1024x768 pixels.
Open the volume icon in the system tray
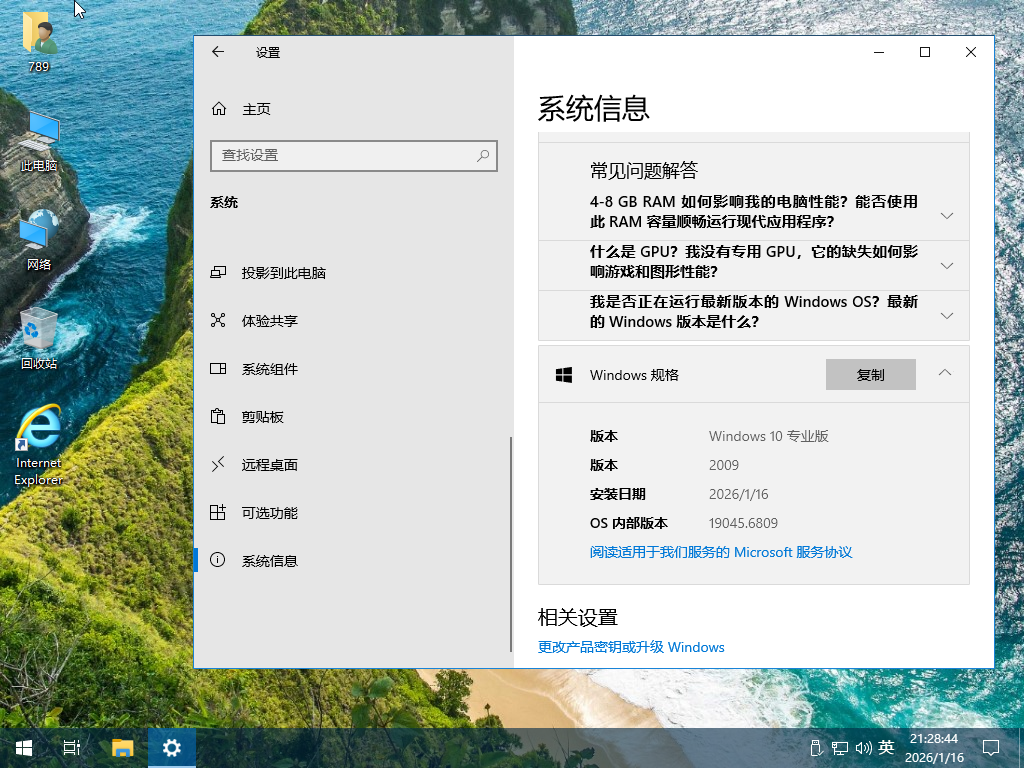(x=862, y=747)
